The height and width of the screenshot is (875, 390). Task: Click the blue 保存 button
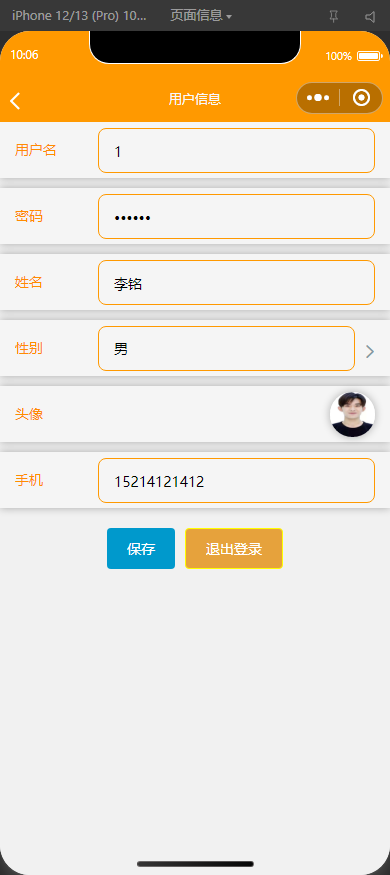(141, 549)
